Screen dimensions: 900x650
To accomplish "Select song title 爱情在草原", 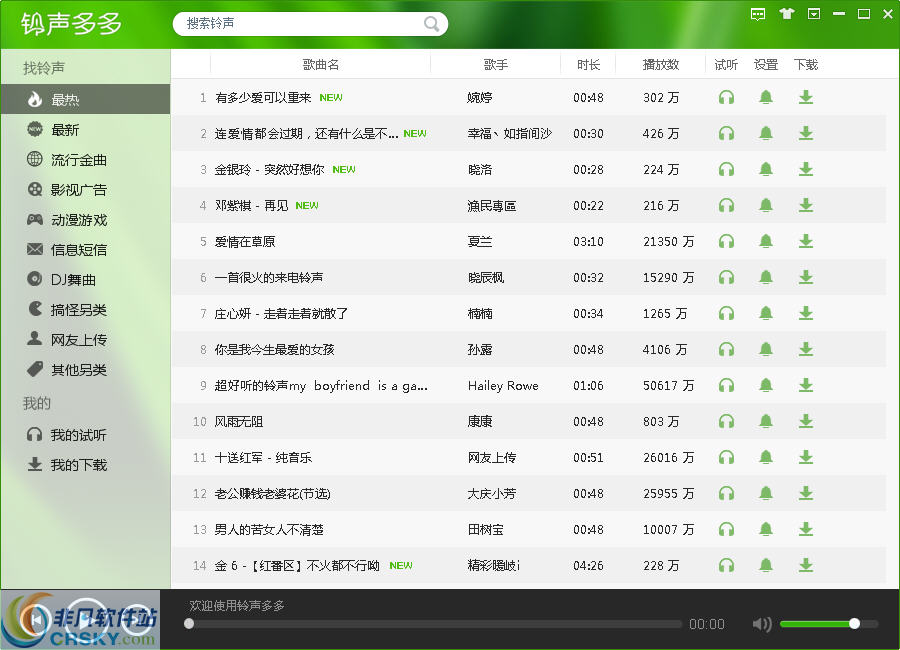I will pyautogui.click(x=245, y=242).
